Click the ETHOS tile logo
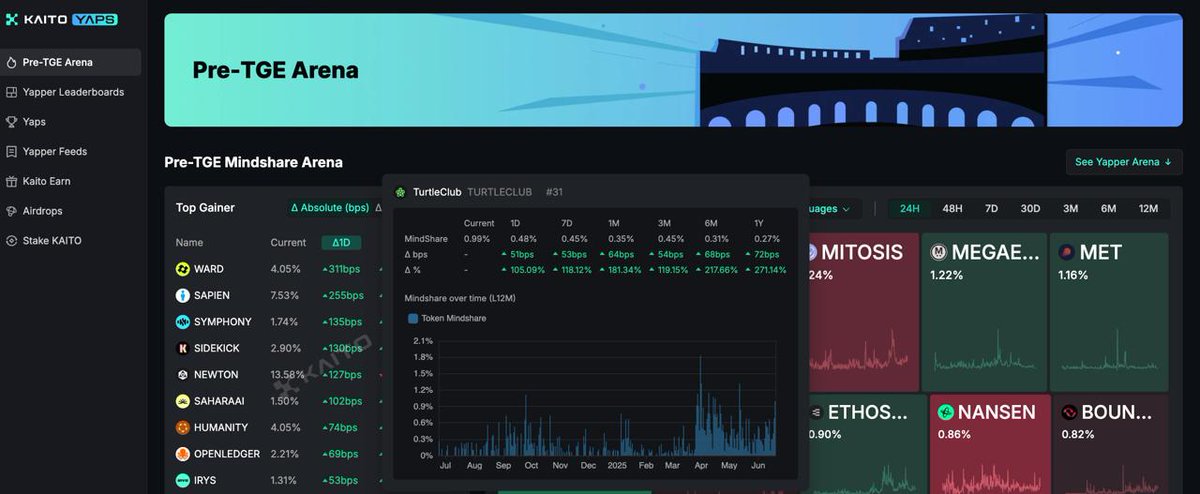 tap(816, 412)
